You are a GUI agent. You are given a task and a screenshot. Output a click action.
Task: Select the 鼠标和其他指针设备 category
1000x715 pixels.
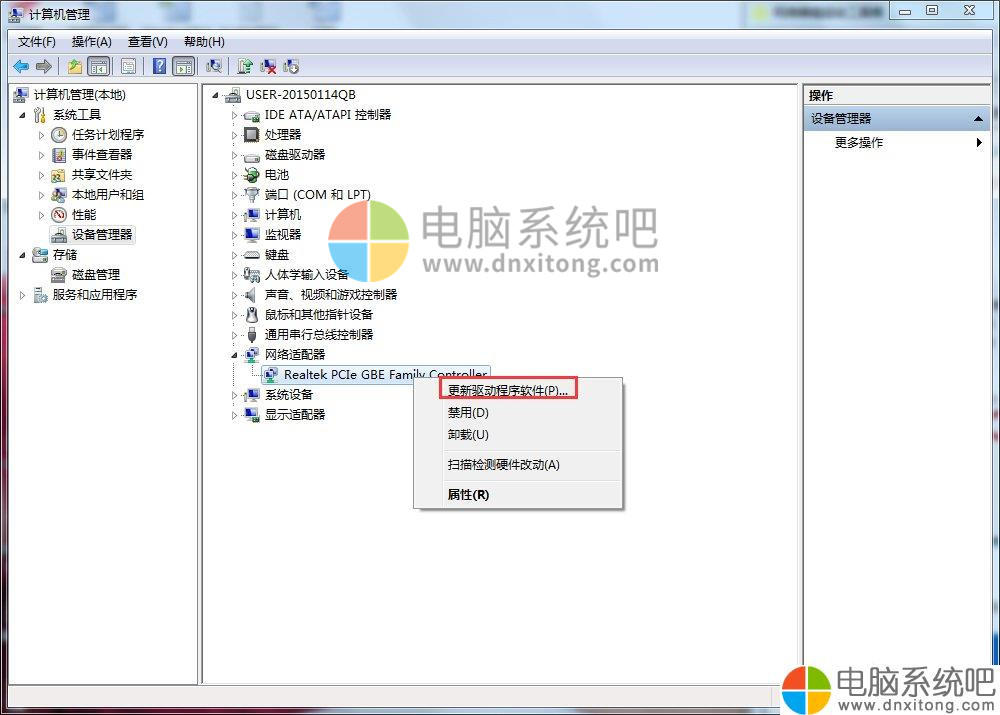[319, 314]
